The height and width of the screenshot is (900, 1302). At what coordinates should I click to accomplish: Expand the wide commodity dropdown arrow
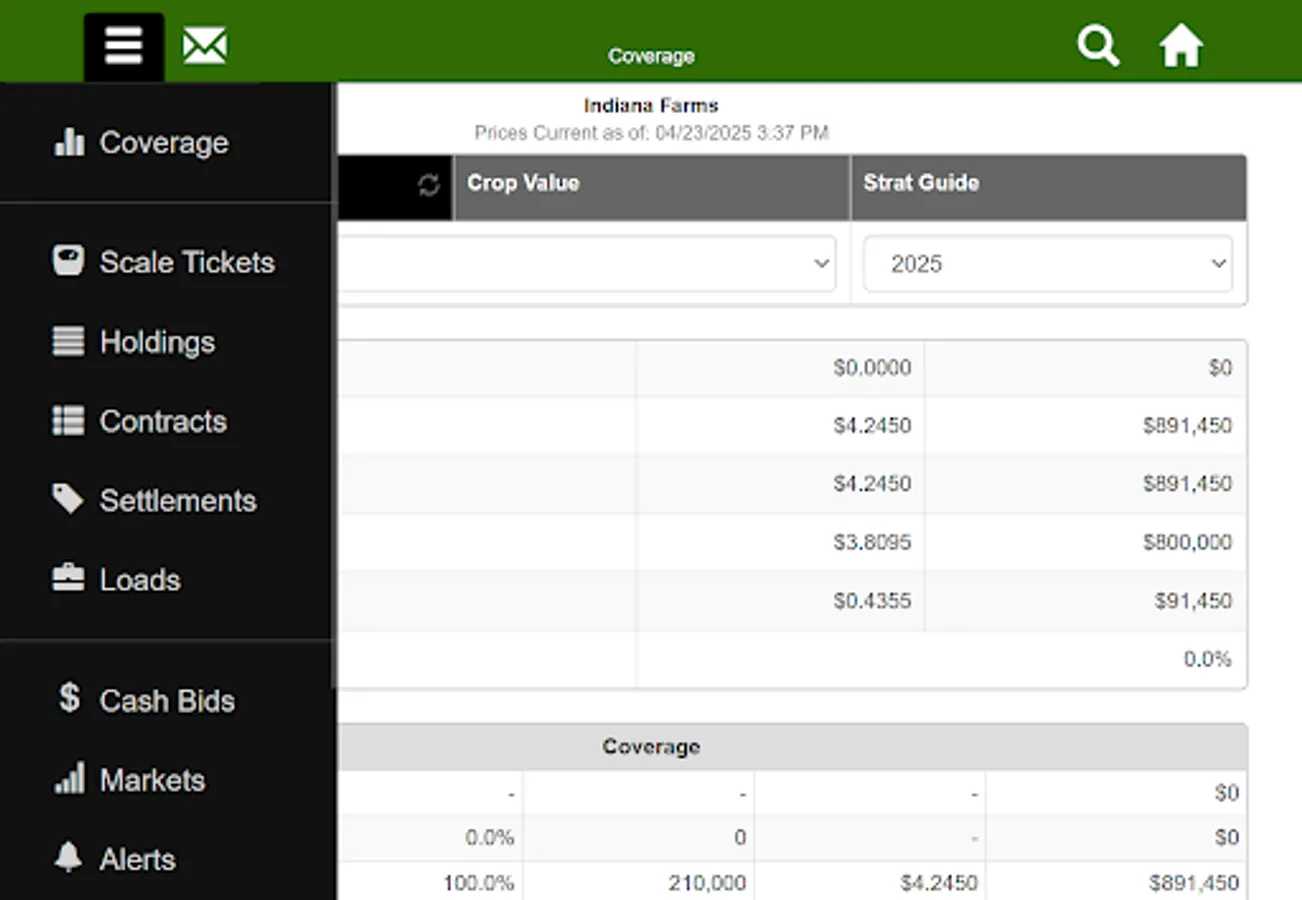[821, 264]
